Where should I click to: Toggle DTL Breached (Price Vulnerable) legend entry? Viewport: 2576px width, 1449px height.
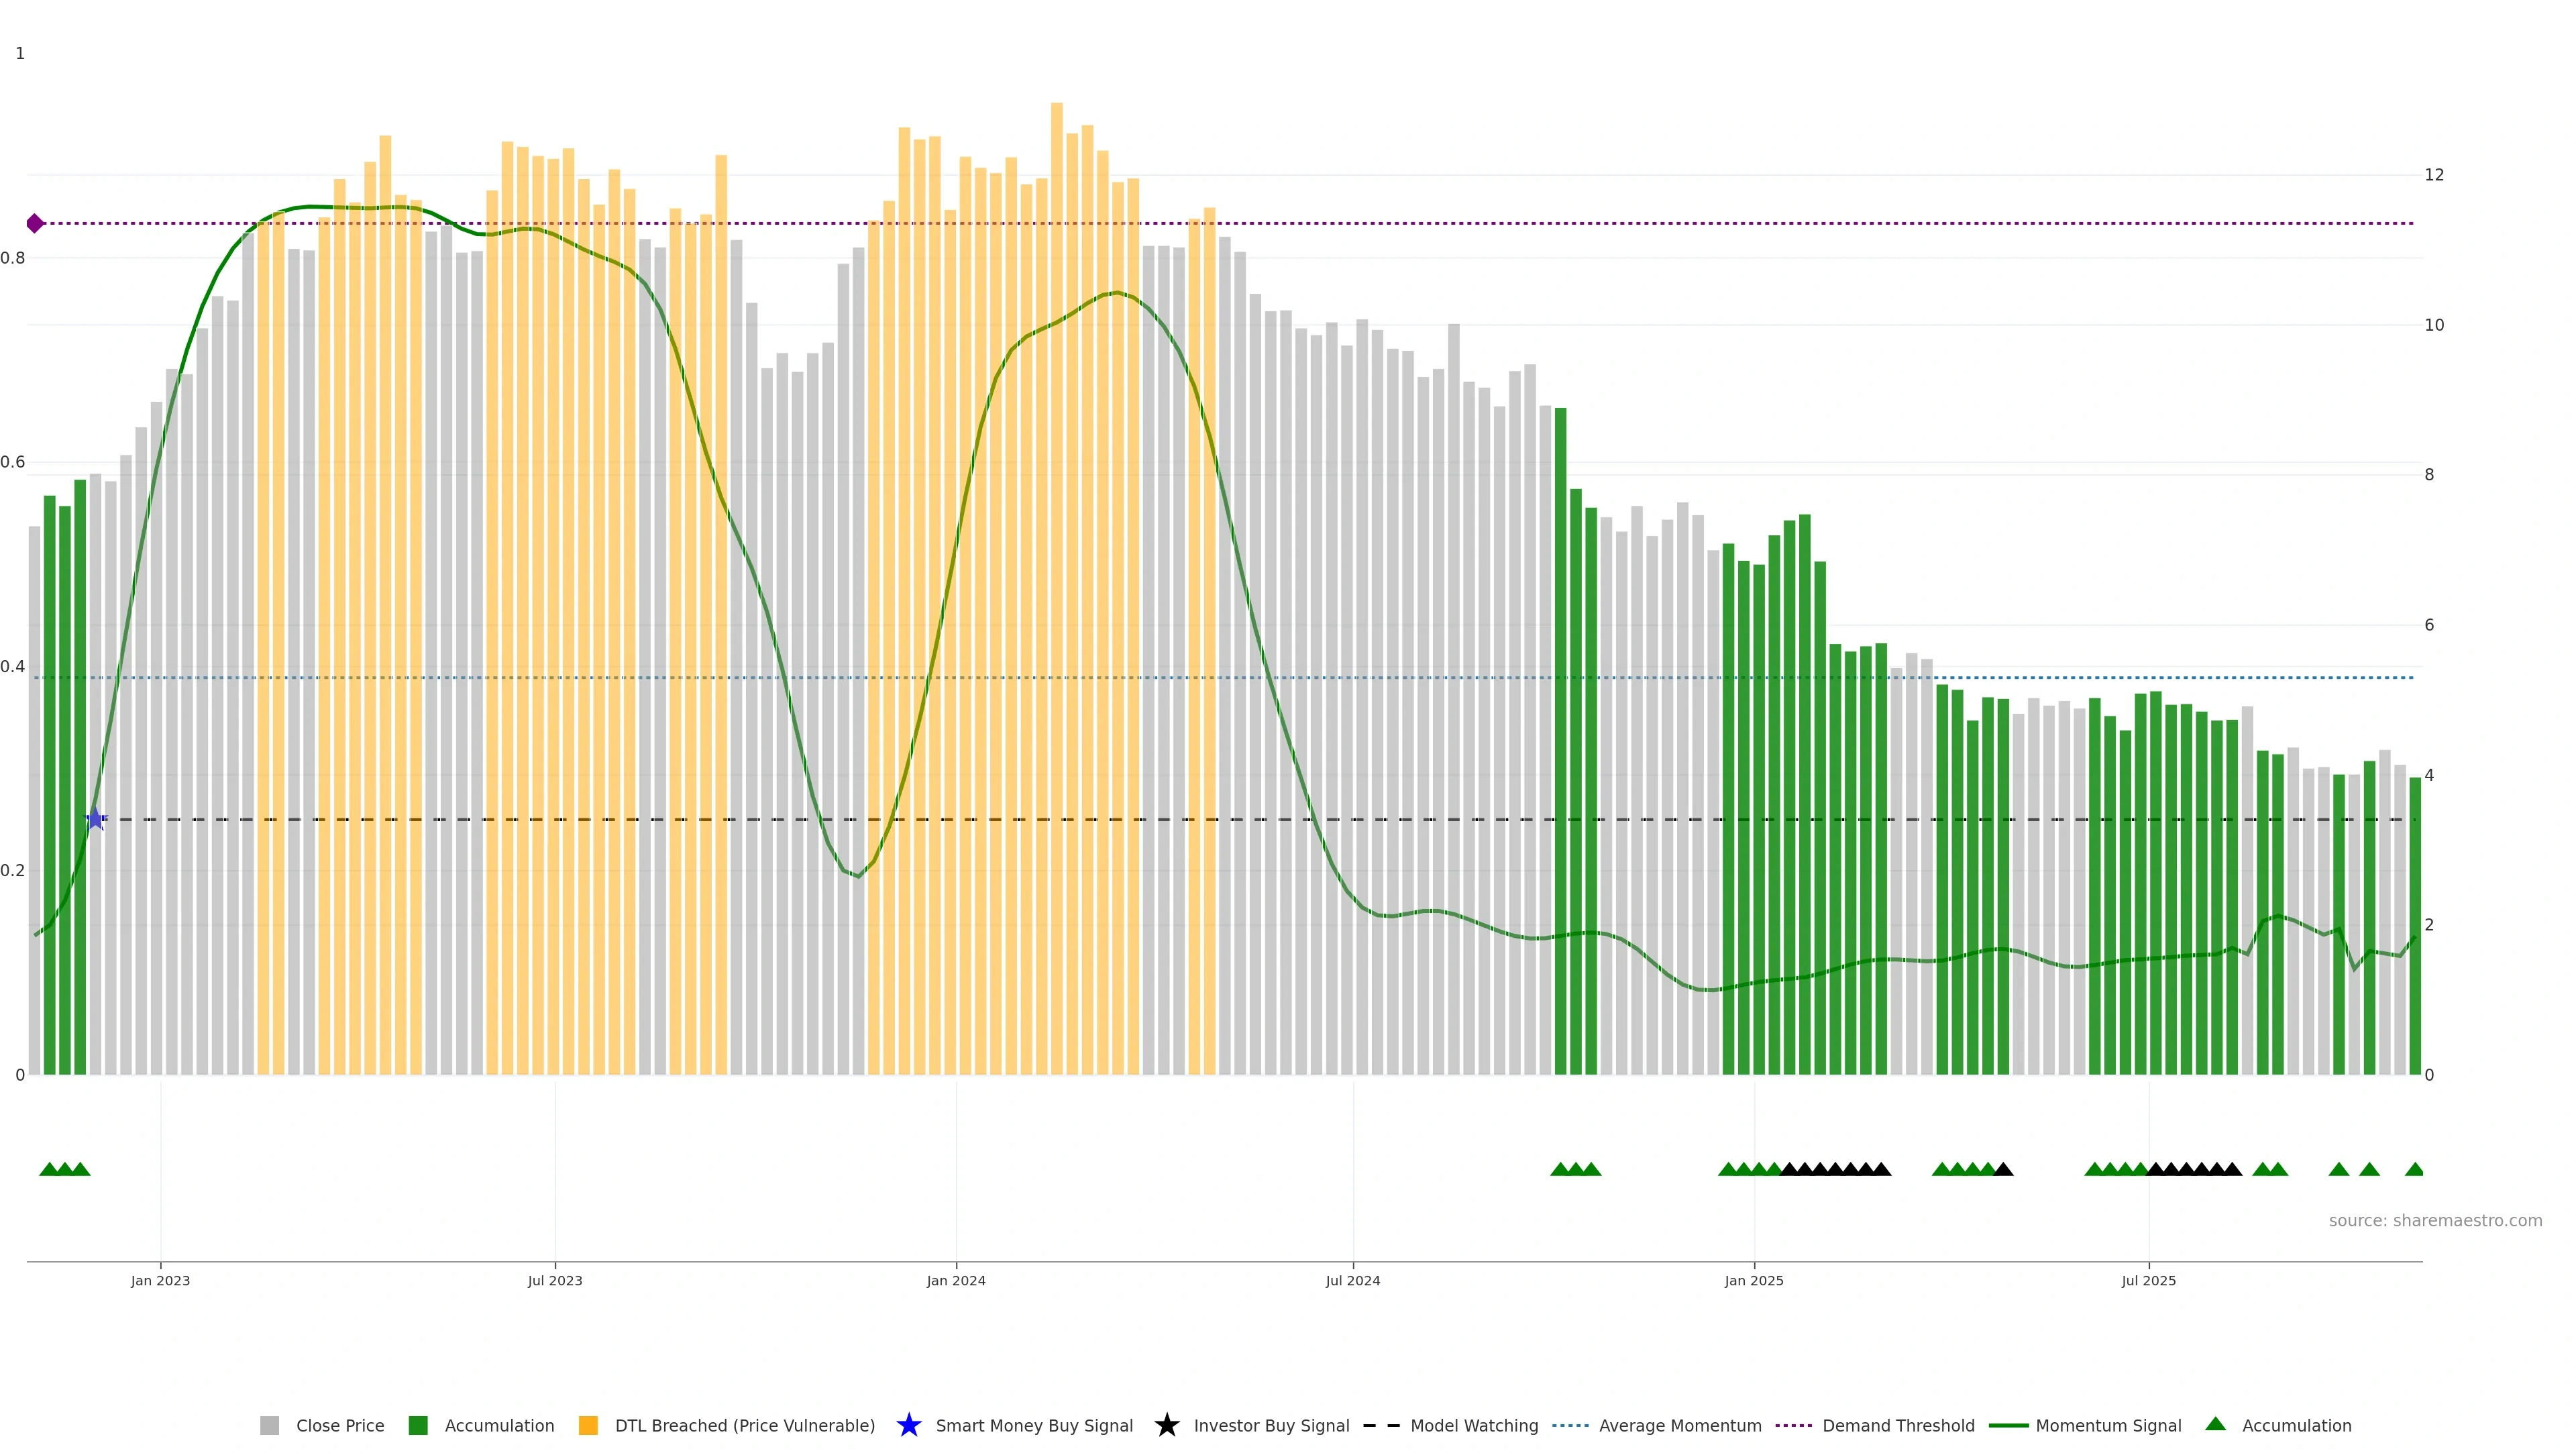click(x=744, y=1425)
